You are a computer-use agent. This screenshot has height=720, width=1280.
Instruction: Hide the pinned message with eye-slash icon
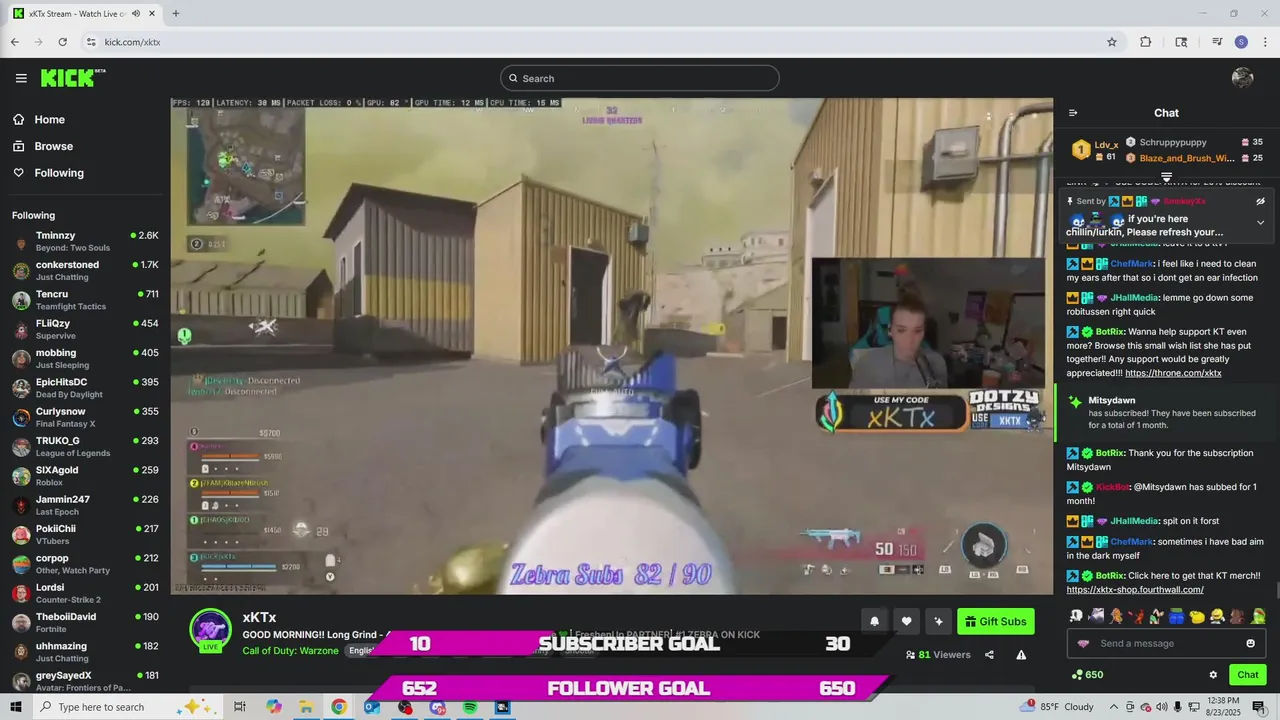tap(1260, 201)
